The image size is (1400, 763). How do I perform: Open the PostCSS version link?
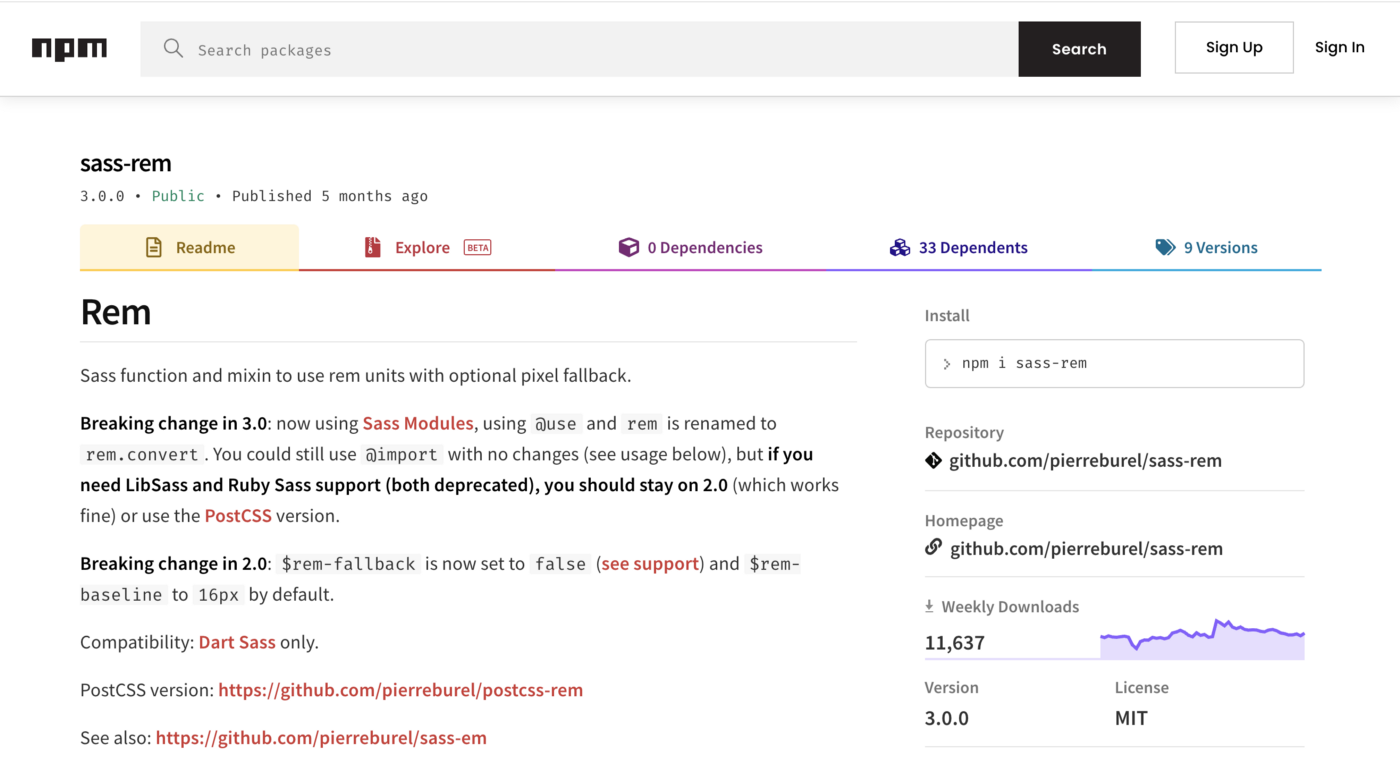click(x=238, y=516)
